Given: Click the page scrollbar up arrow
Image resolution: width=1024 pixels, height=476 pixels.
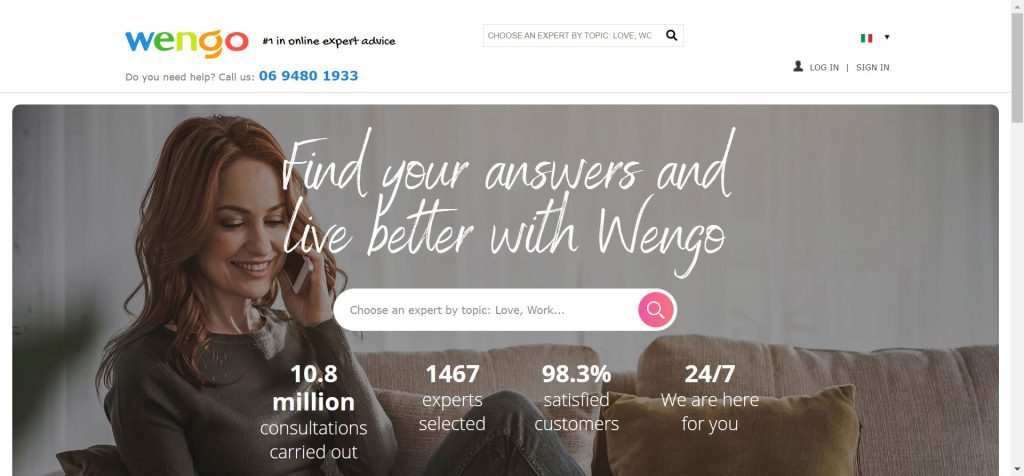Looking at the screenshot, I should (x=1017, y=6).
